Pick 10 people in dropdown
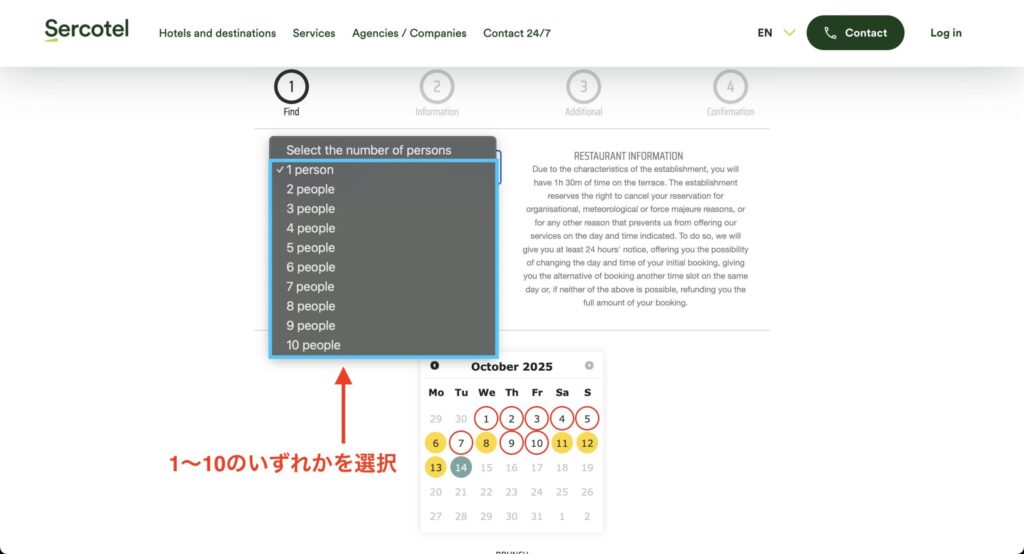This screenshot has width=1024, height=554. point(313,345)
